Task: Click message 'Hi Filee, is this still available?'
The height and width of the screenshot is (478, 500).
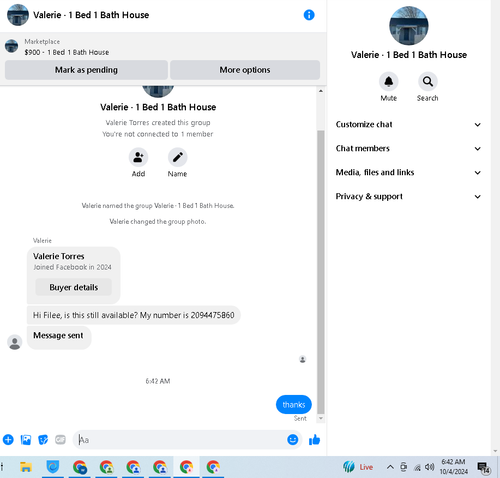Action: pos(133,315)
